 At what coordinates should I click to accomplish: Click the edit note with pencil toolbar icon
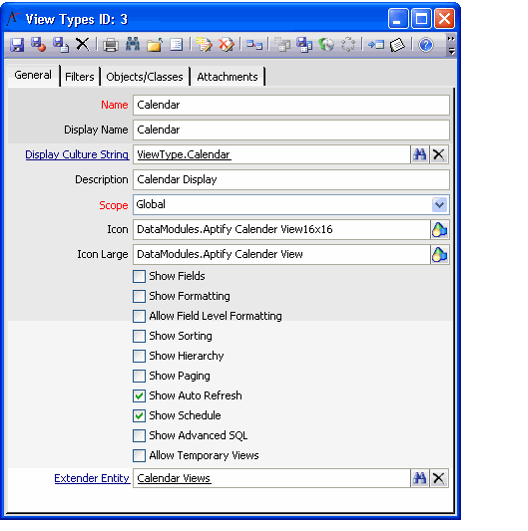204,45
